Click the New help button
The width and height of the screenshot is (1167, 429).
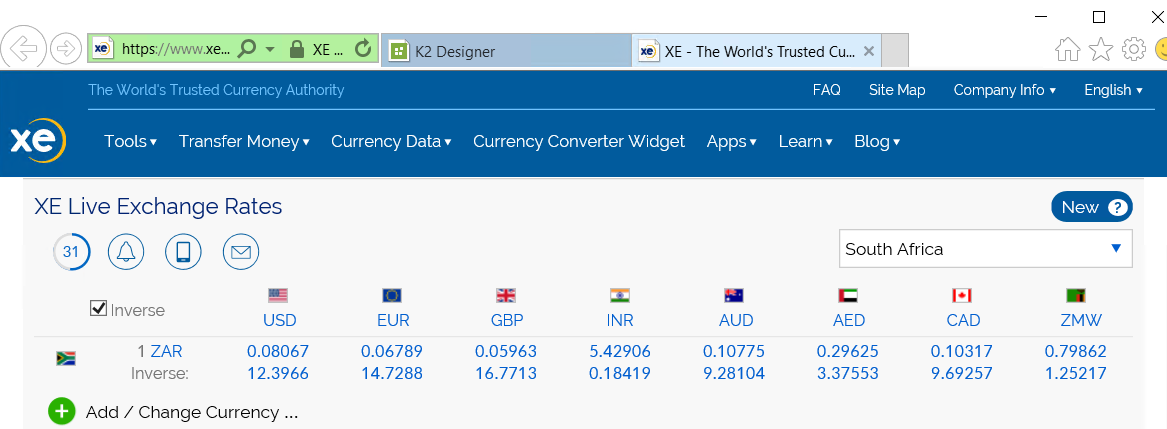coord(1091,207)
